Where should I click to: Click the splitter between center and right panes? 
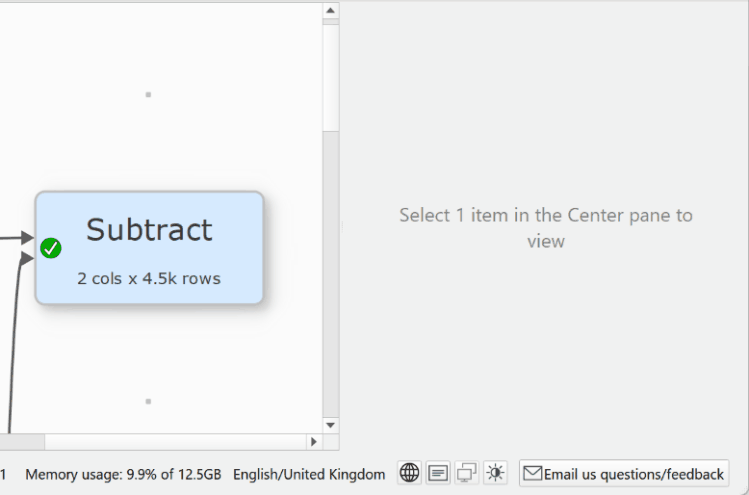coord(342,227)
